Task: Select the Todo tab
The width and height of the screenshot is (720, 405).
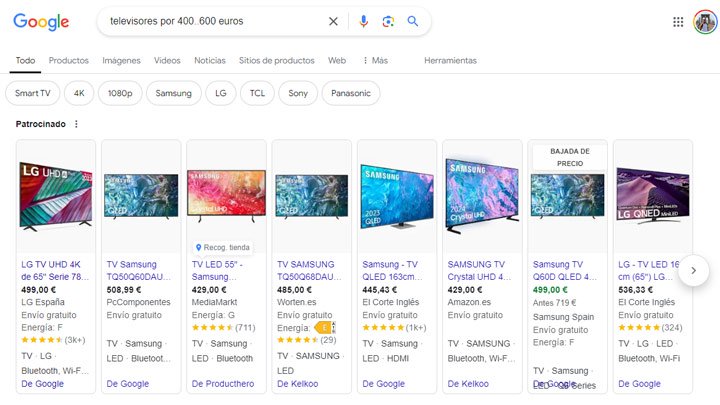Action: [25, 61]
